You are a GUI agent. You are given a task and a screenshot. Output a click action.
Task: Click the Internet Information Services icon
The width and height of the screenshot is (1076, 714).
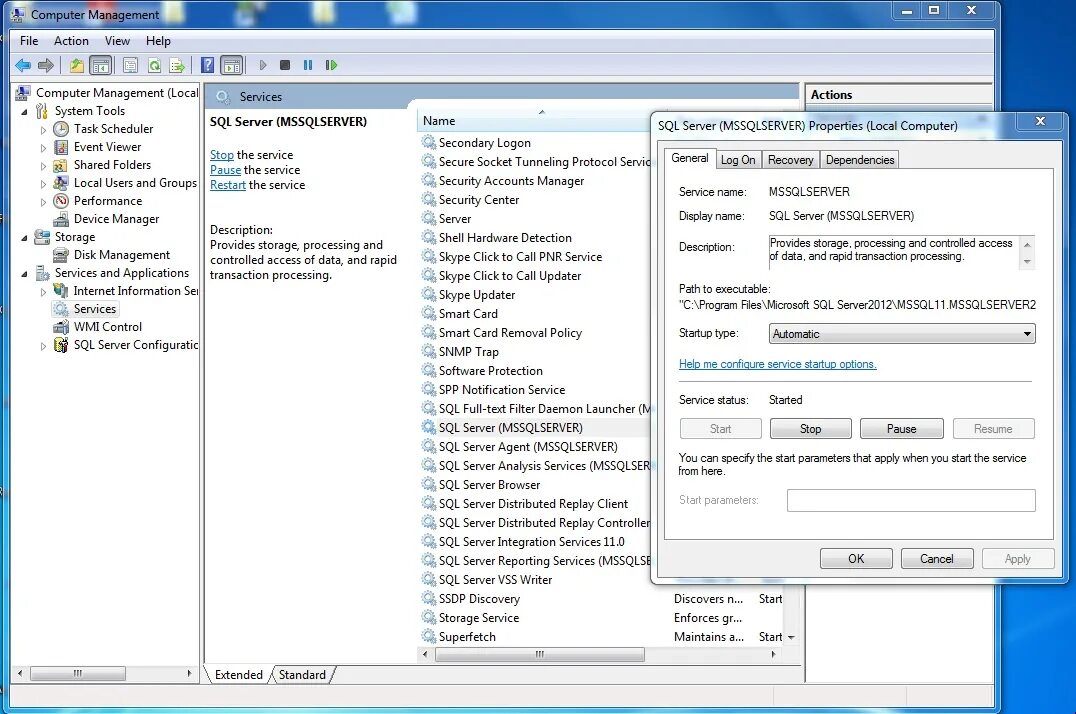tap(61, 291)
